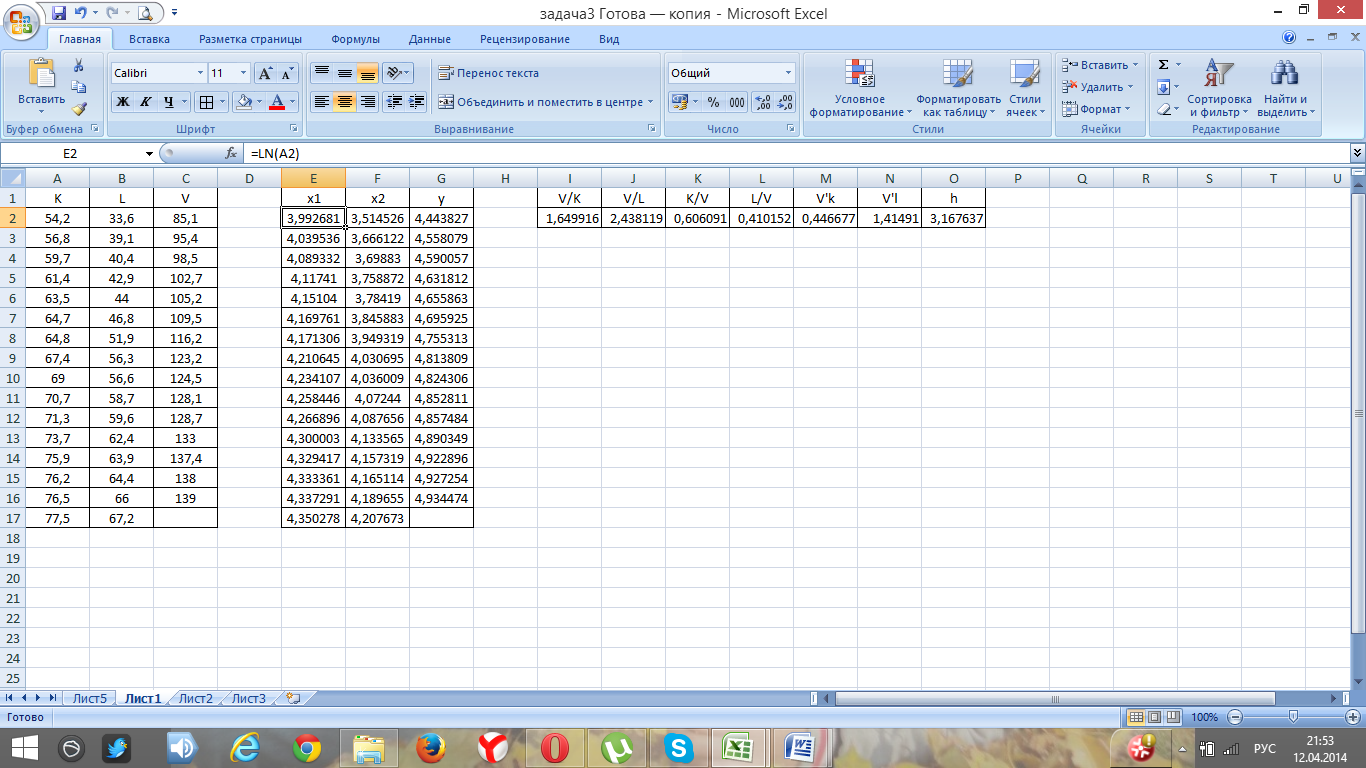This screenshot has height=768, width=1366.
Task: Click the Paste clipboard icon
Action: coord(41,74)
